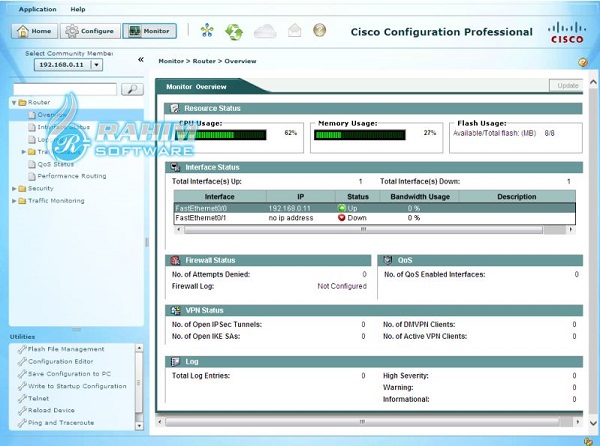600x446 pixels.
Task: Click the Cisco logo
Action: (x=567, y=32)
